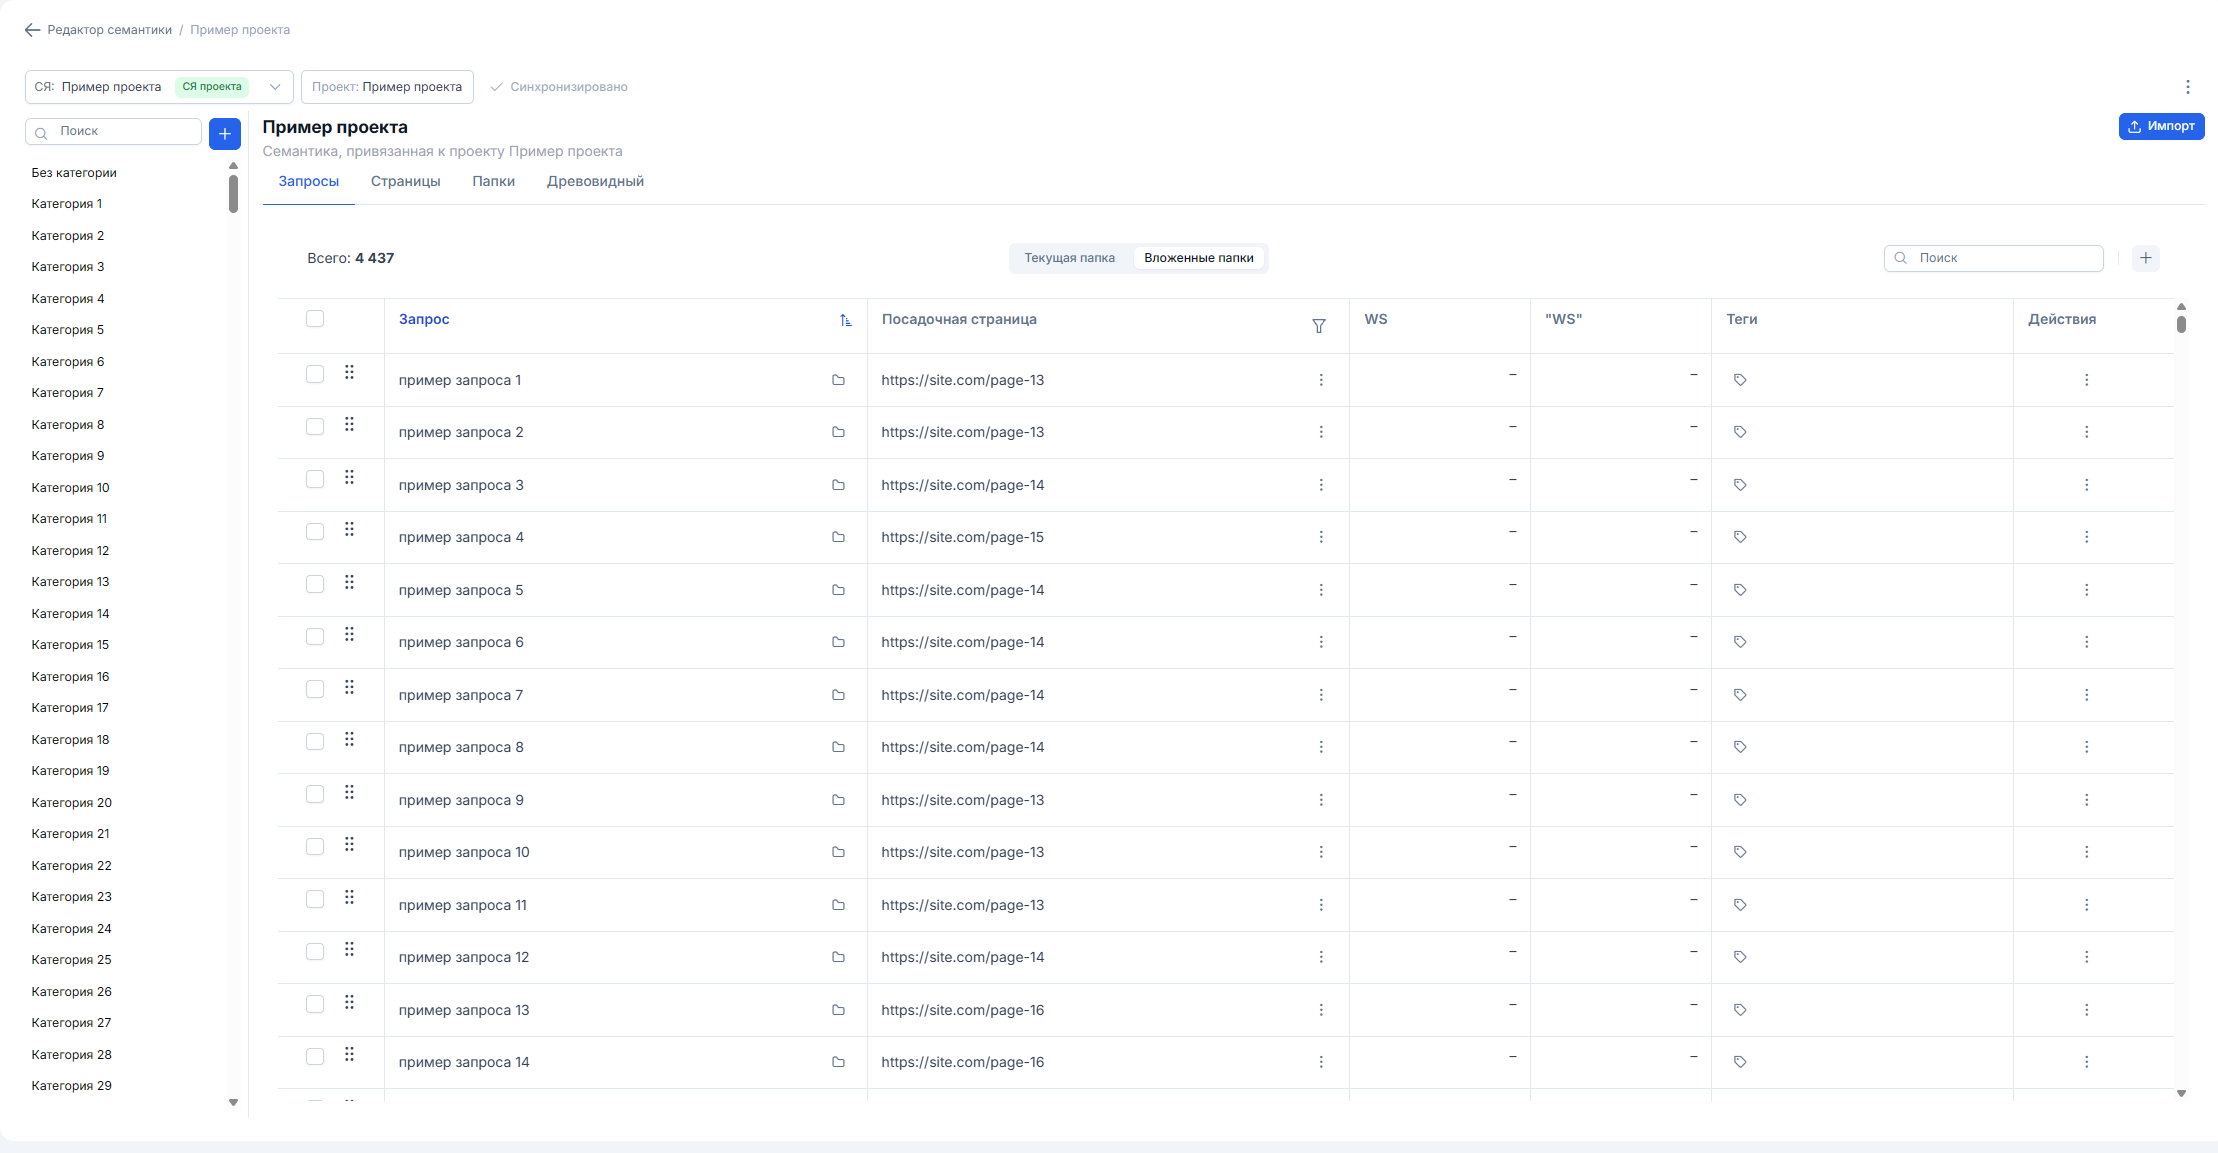Open actions menu for пример запроса 12 row
The height and width of the screenshot is (1153, 2218).
(x=2087, y=957)
